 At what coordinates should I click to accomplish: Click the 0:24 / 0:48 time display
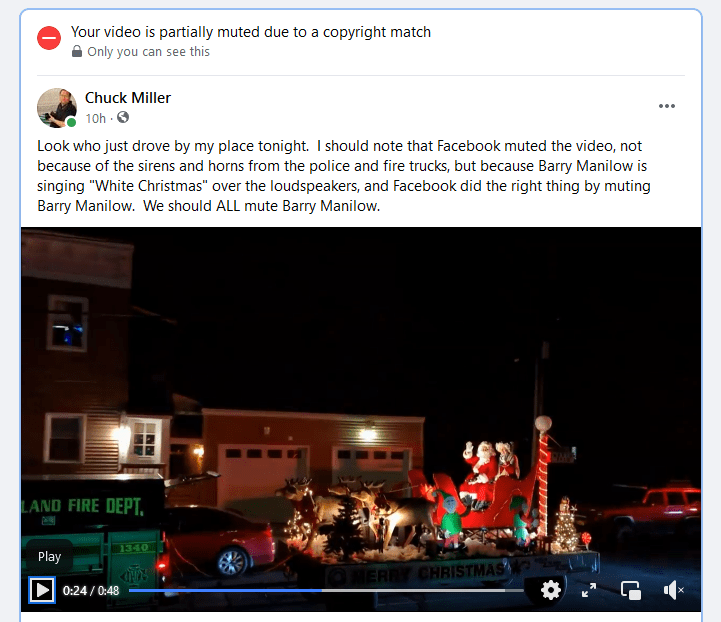coord(91,591)
